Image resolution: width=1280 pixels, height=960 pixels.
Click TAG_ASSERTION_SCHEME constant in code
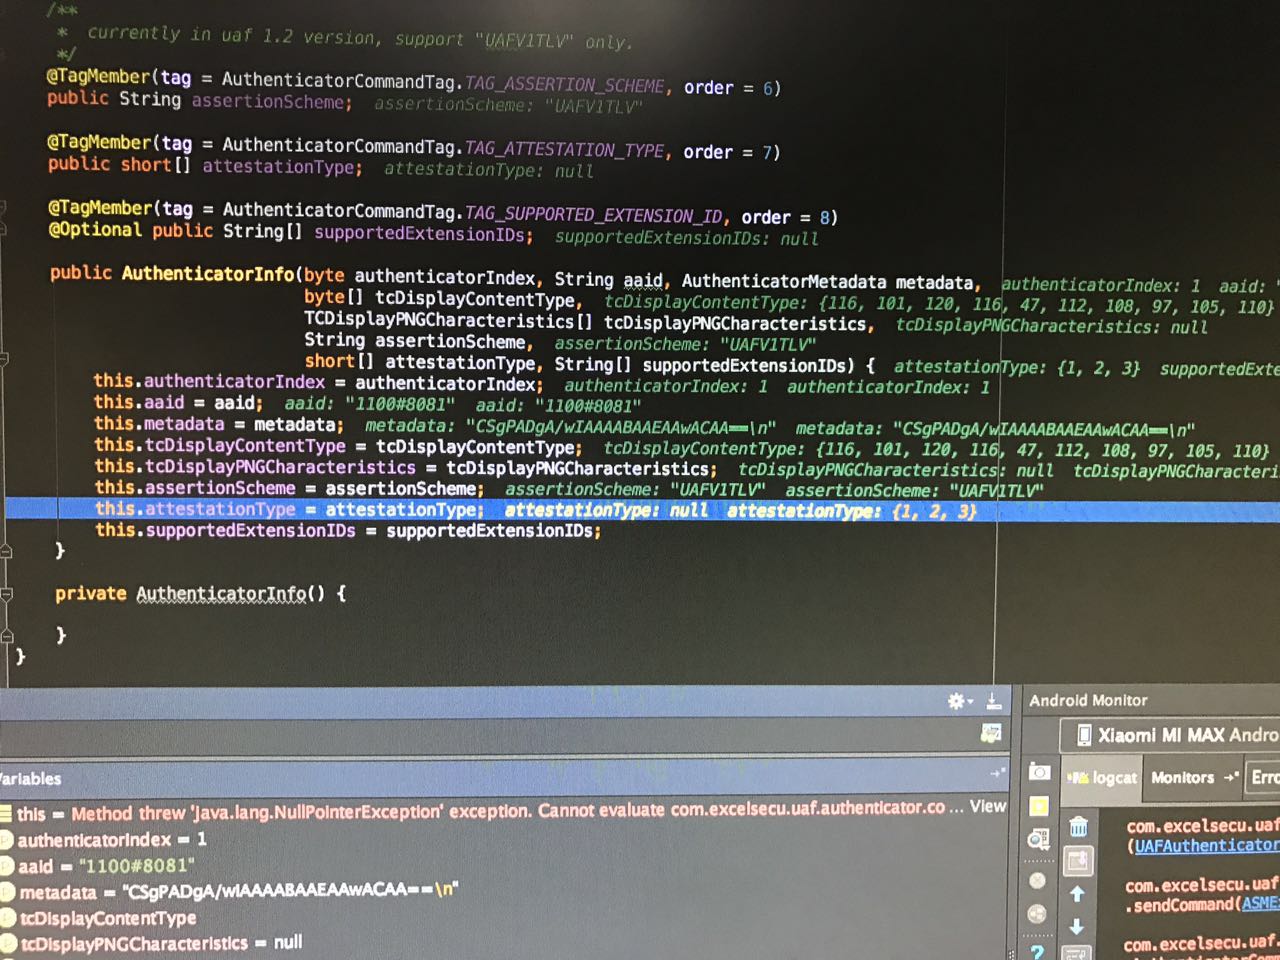[565, 85]
